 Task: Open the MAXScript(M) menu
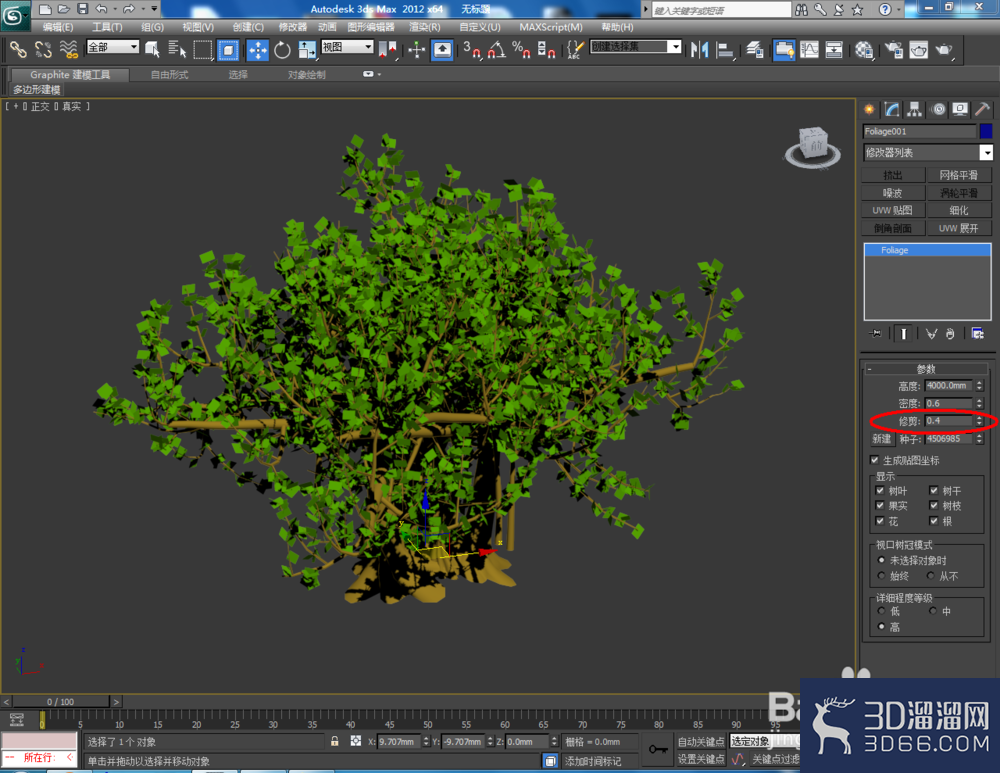550,27
